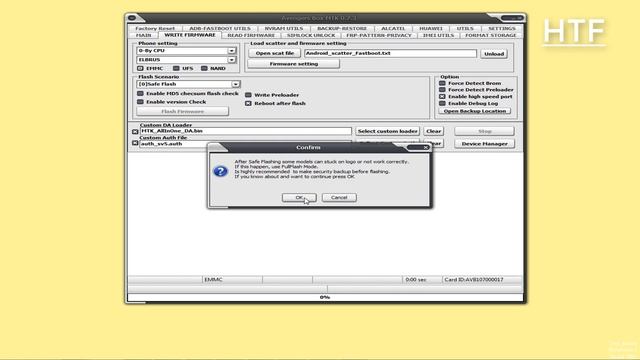Enable Force Detect Brom
640x360 pixels.
point(442,83)
